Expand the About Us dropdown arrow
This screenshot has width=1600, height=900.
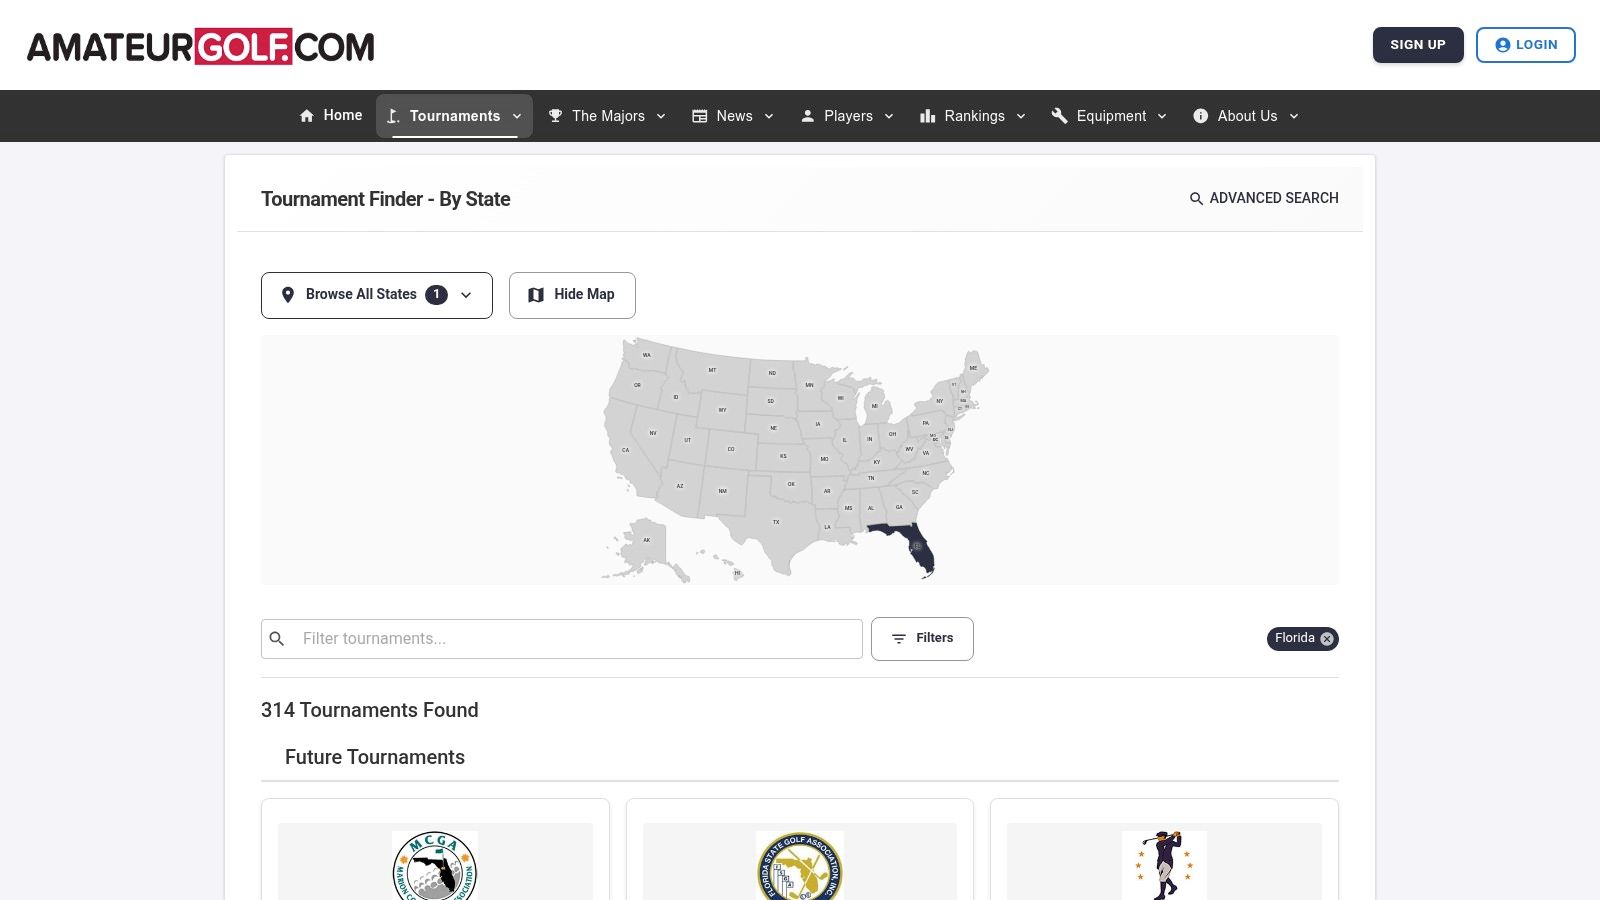[x=1294, y=116]
